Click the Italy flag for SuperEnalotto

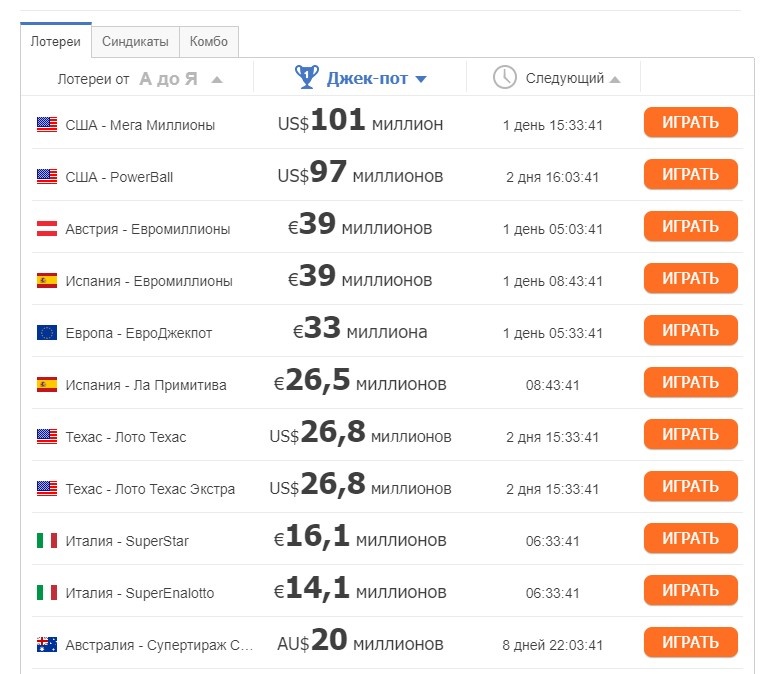tap(47, 592)
